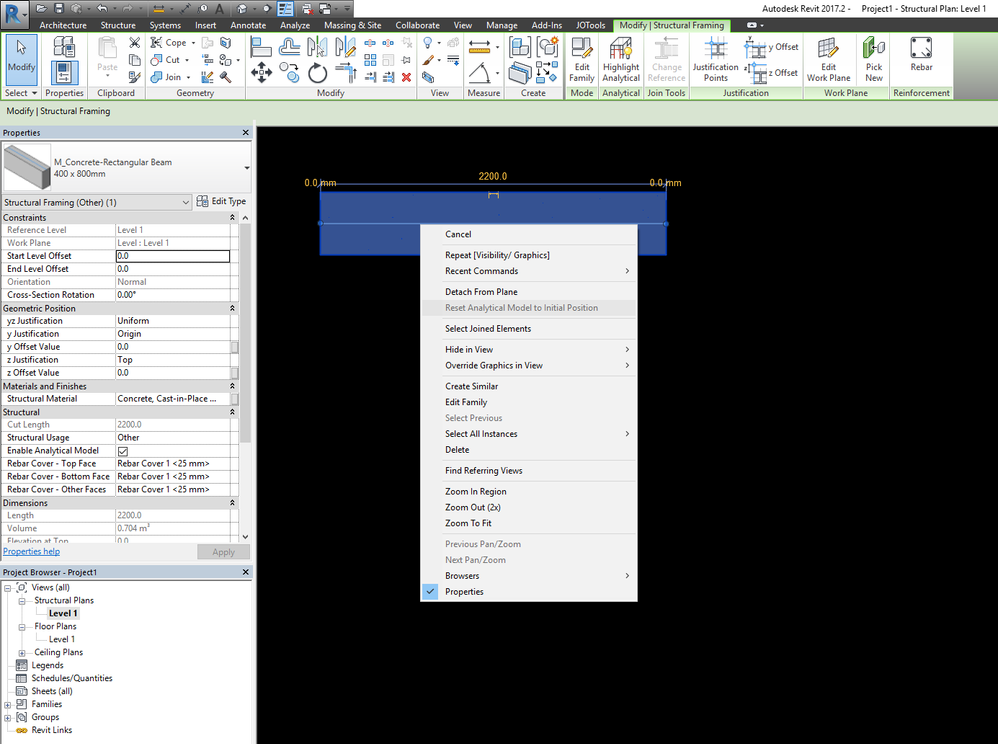Click Pick New work plane tool

pos(874,60)
